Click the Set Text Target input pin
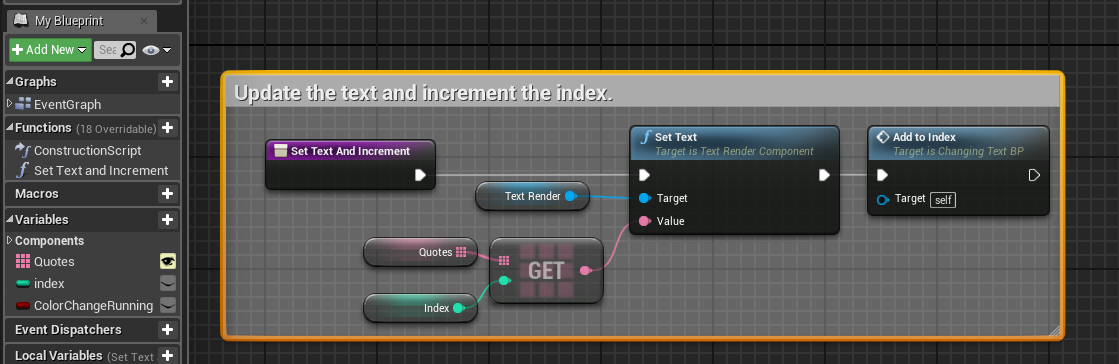This screenshot has height=364, width=1119. 644,198
